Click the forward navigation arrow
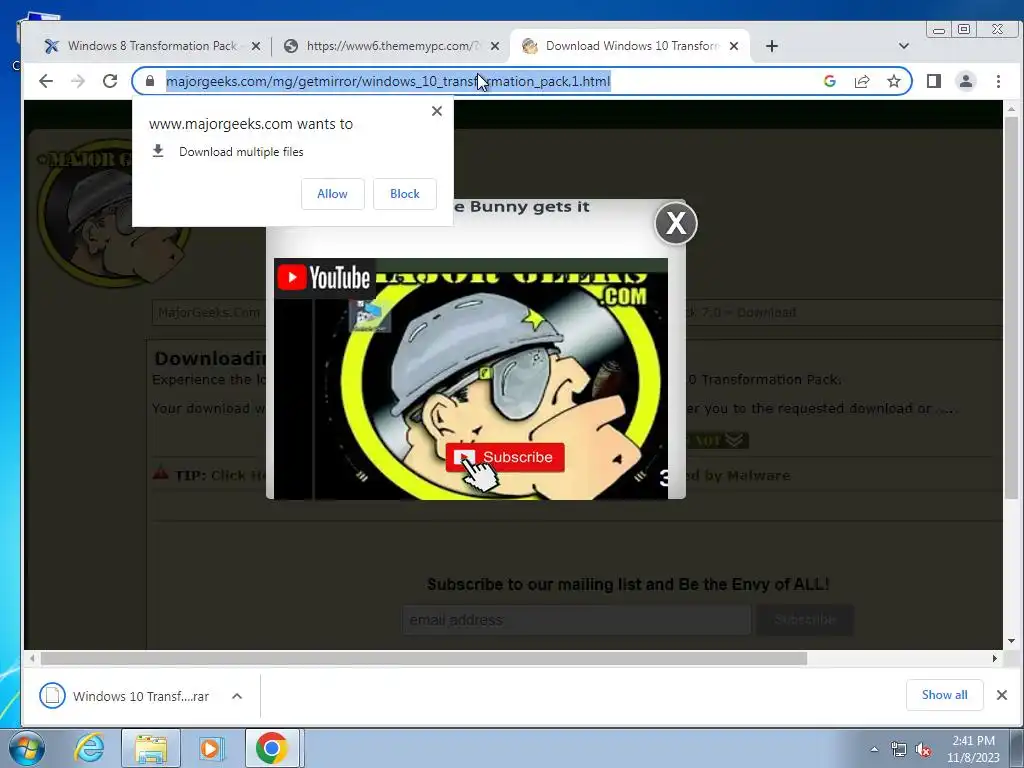 pyautogui.click(x=78, y=81)
